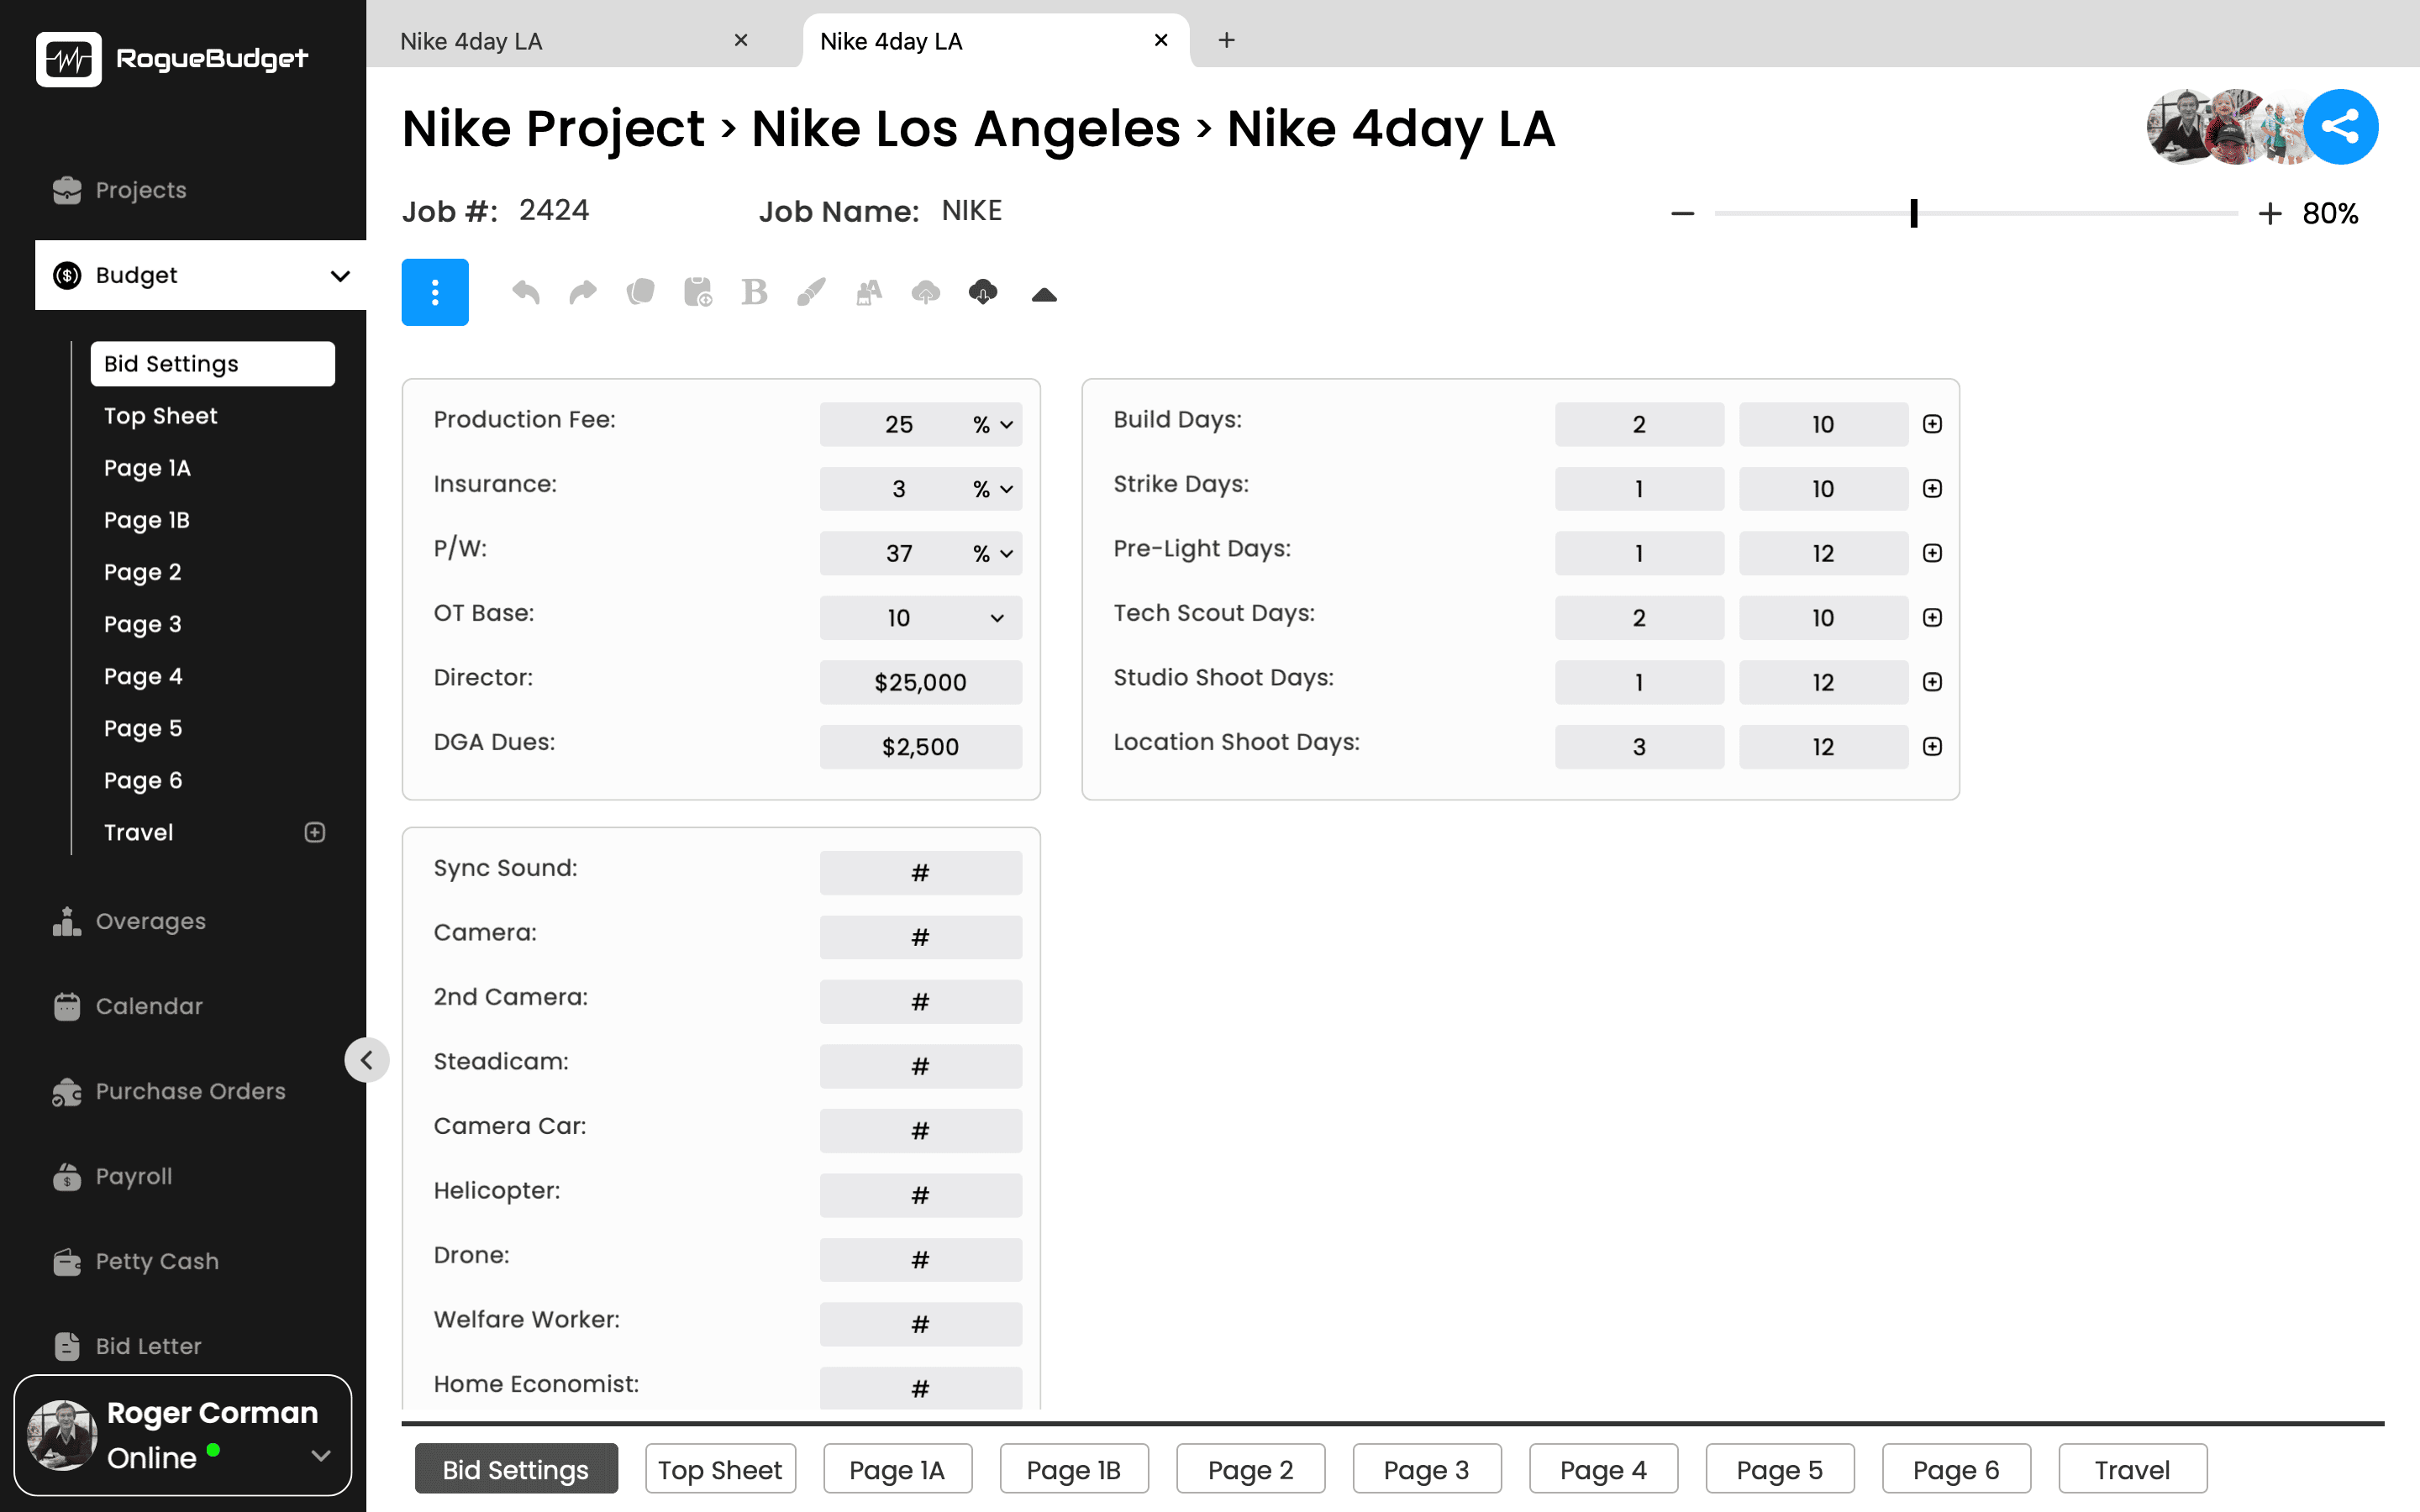Switch to bottom Travel tab

(x=2132, y=1468)
